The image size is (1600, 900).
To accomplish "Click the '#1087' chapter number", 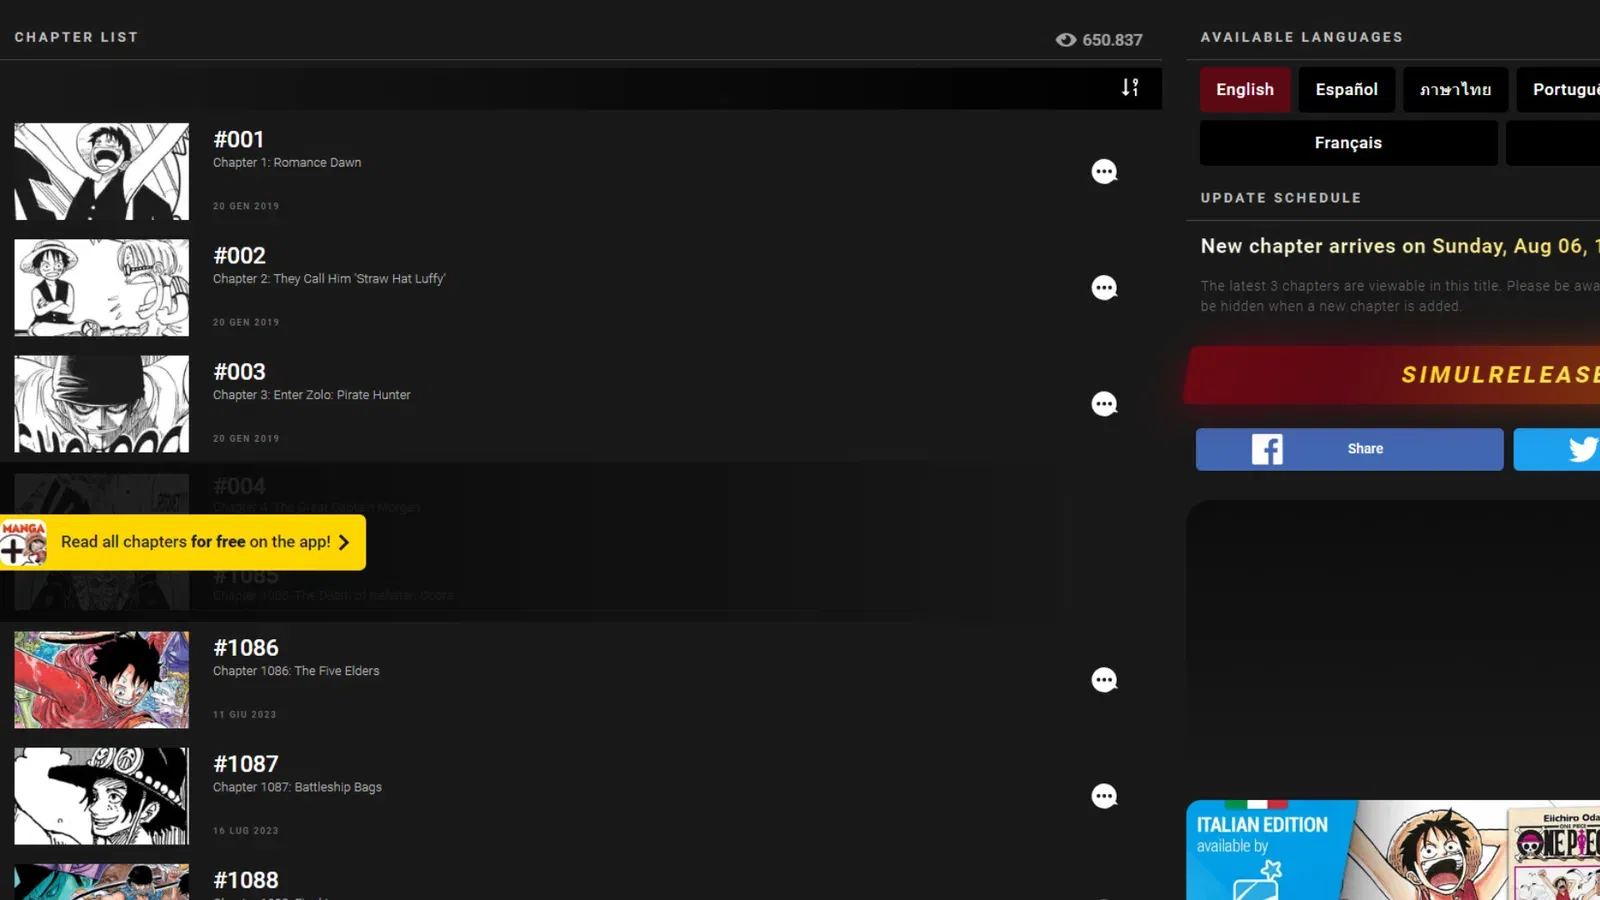I will pyautogui.click(x=246, y=763).
